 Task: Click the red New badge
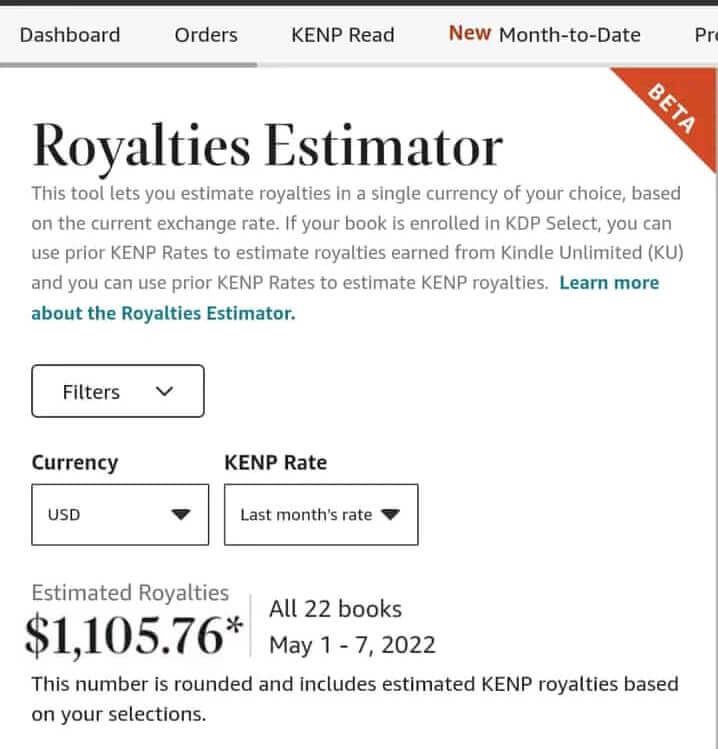(x=469, y=33)
